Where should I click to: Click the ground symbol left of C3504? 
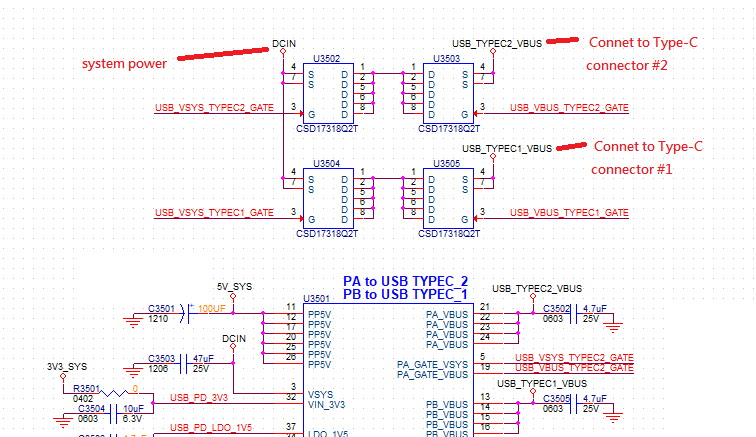coord(63,422)
